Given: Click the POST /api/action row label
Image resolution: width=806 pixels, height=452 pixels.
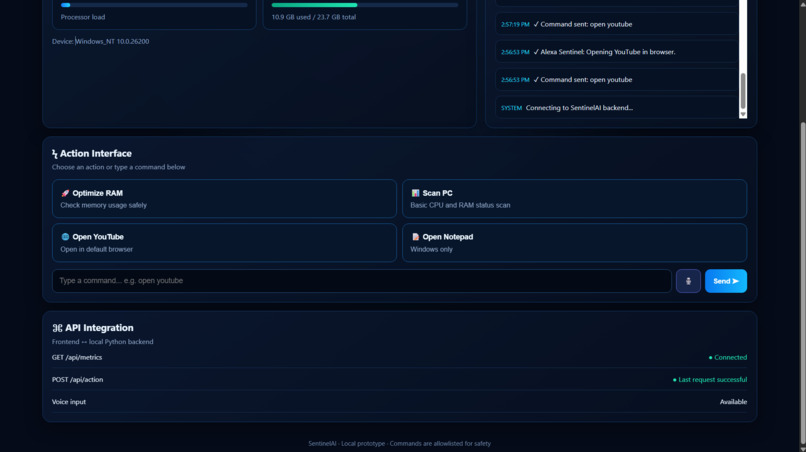Looking at the screenshot, I should click(78, 379).
